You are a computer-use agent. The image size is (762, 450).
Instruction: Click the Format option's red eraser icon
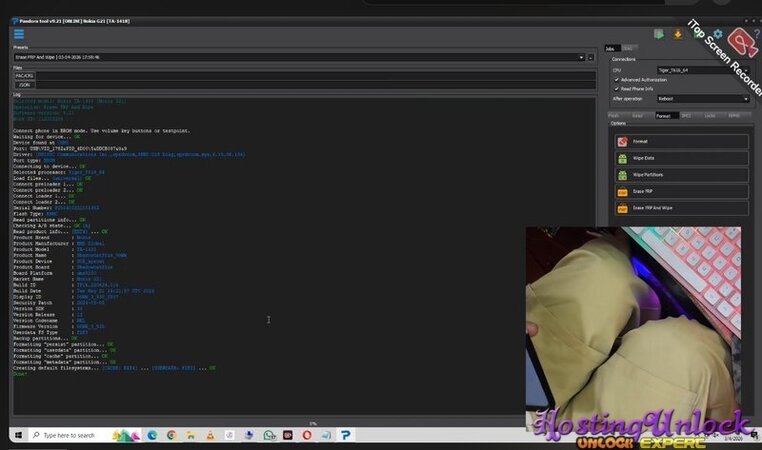pos(621,142)
